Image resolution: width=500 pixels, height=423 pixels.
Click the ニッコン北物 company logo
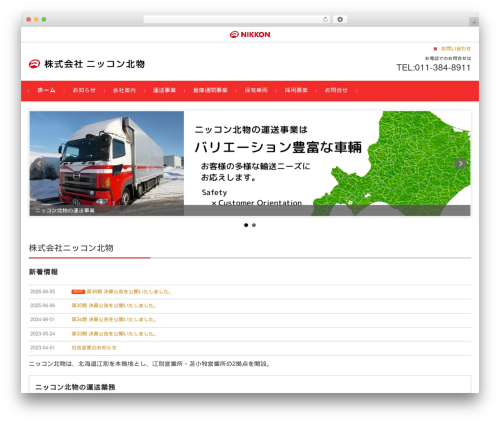[87, 64]
